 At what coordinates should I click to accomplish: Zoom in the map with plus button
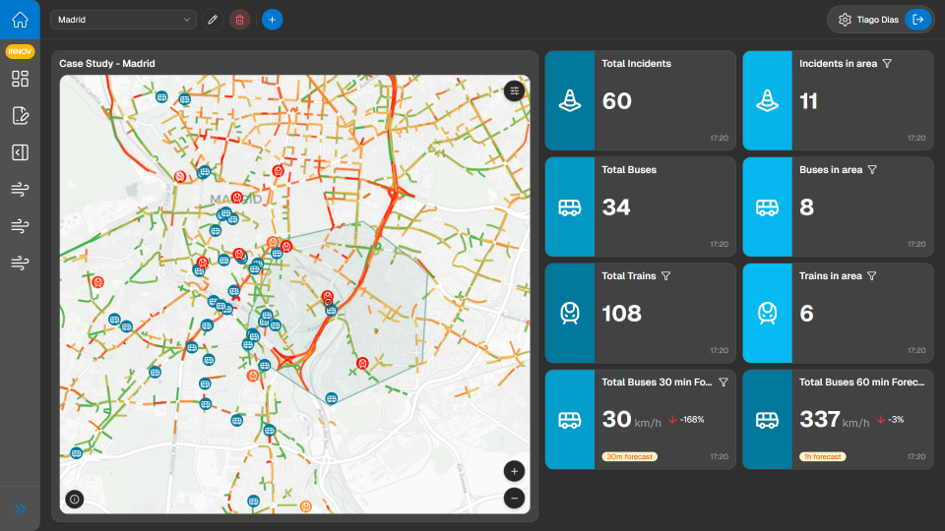[x=514, y=471]
